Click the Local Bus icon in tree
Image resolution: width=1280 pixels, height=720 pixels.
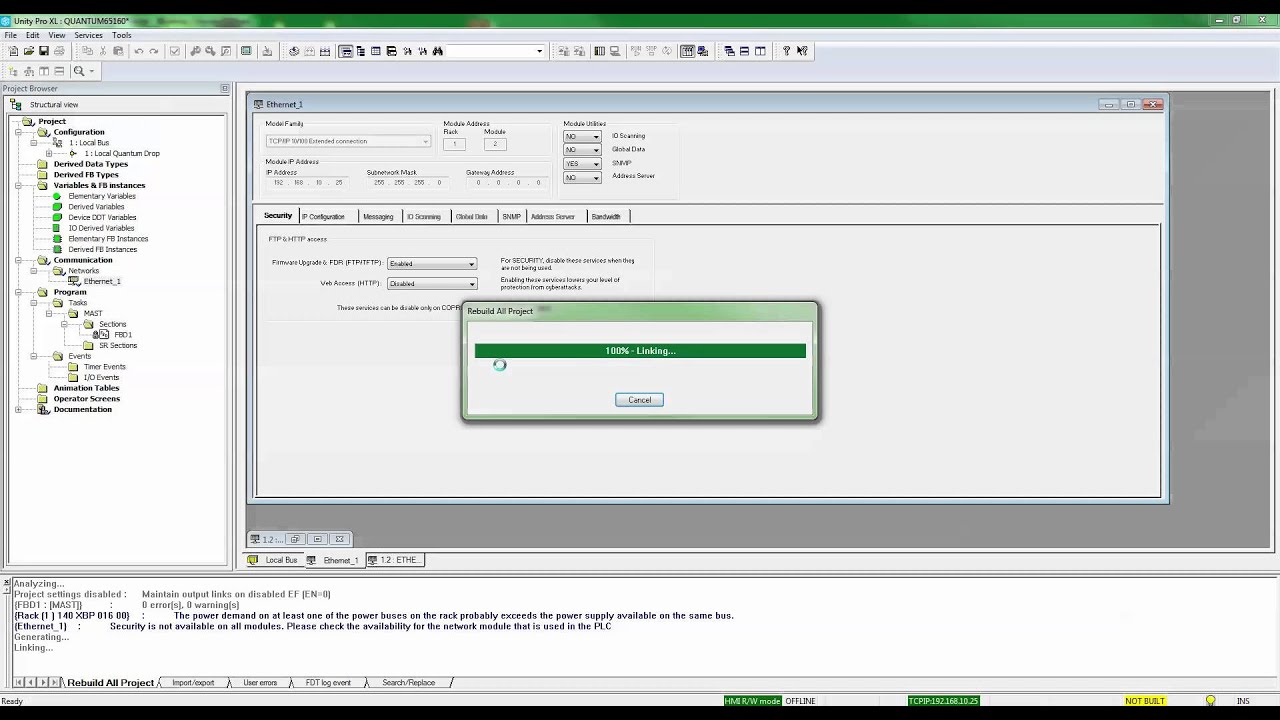coord(58,143)
